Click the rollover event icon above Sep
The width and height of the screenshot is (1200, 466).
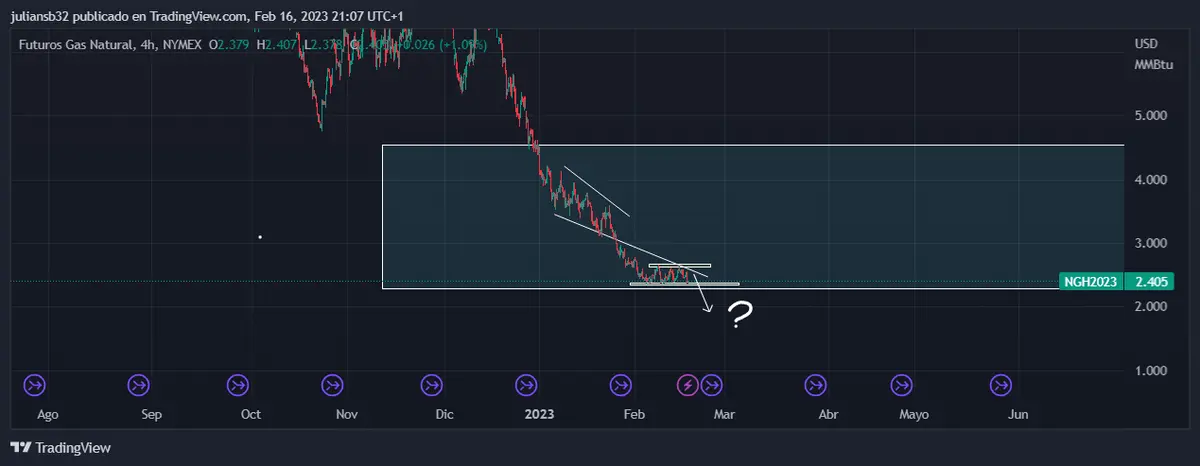(x=138, y=384)
